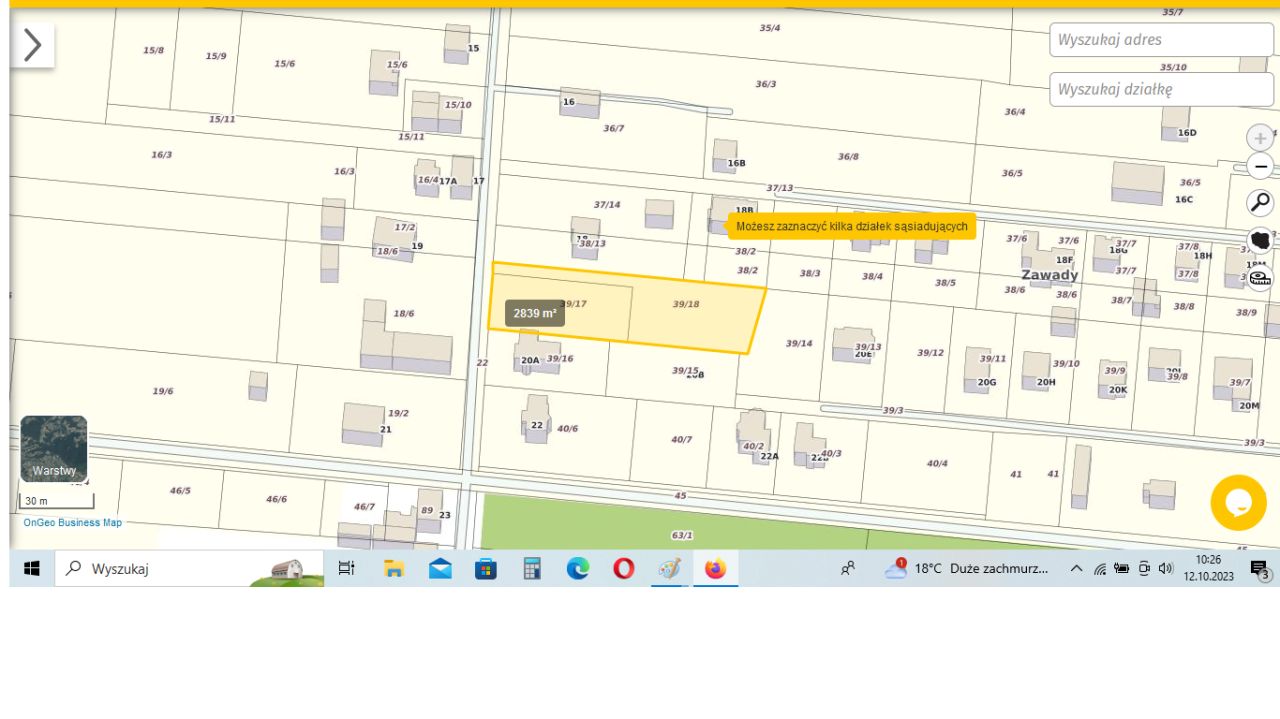The image size is (1280, 719).
Task: Select parcel 16/3 label at far left
Action: click(x=161, y=155)
